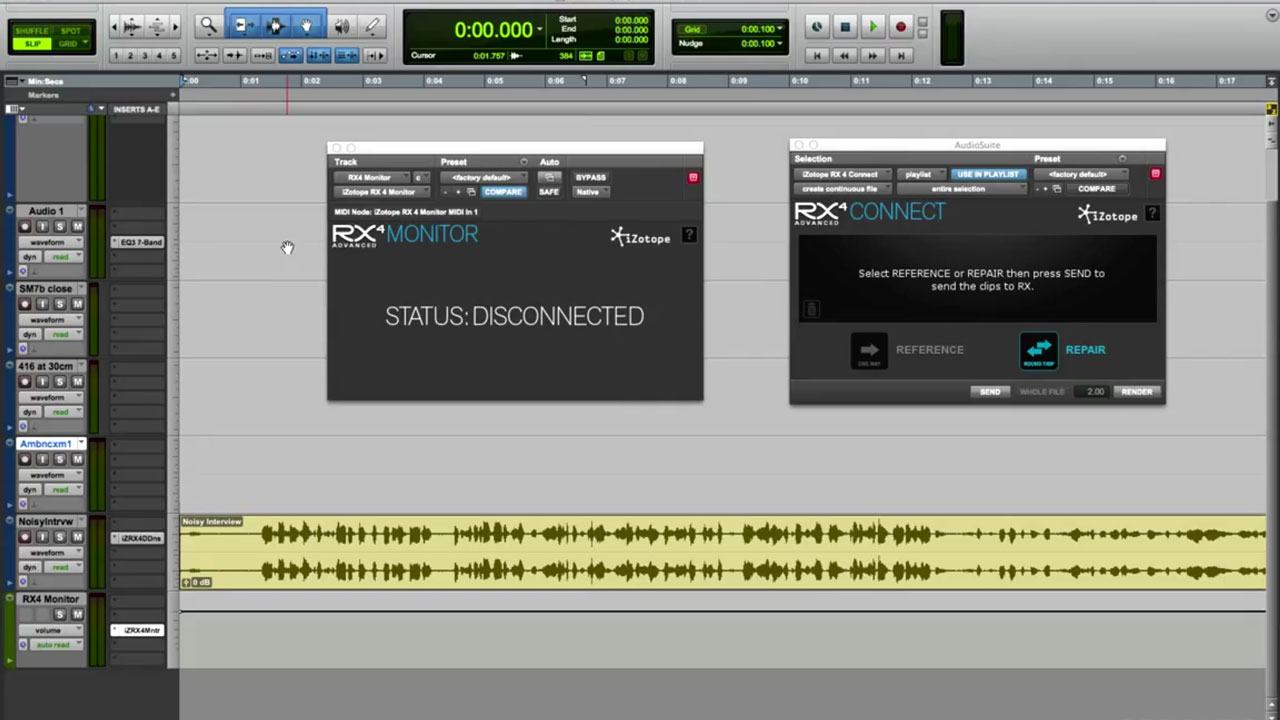Open factory default preset in RX4 Connect
The image size is (1280, 720).
(1081, 174)
